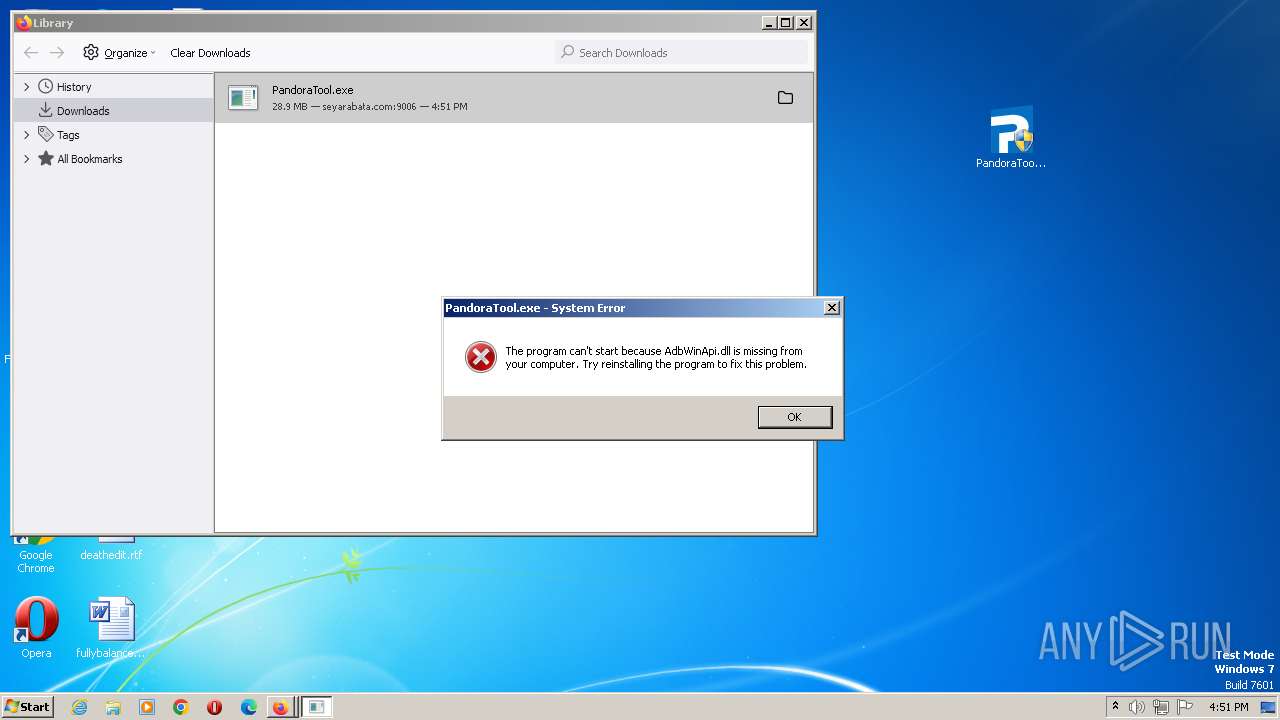Image resolution: width=1280 pixels, height=720 pixels.
Task: Select History in the sidebar
Action: pyautogui.click(x=74, y=87)
